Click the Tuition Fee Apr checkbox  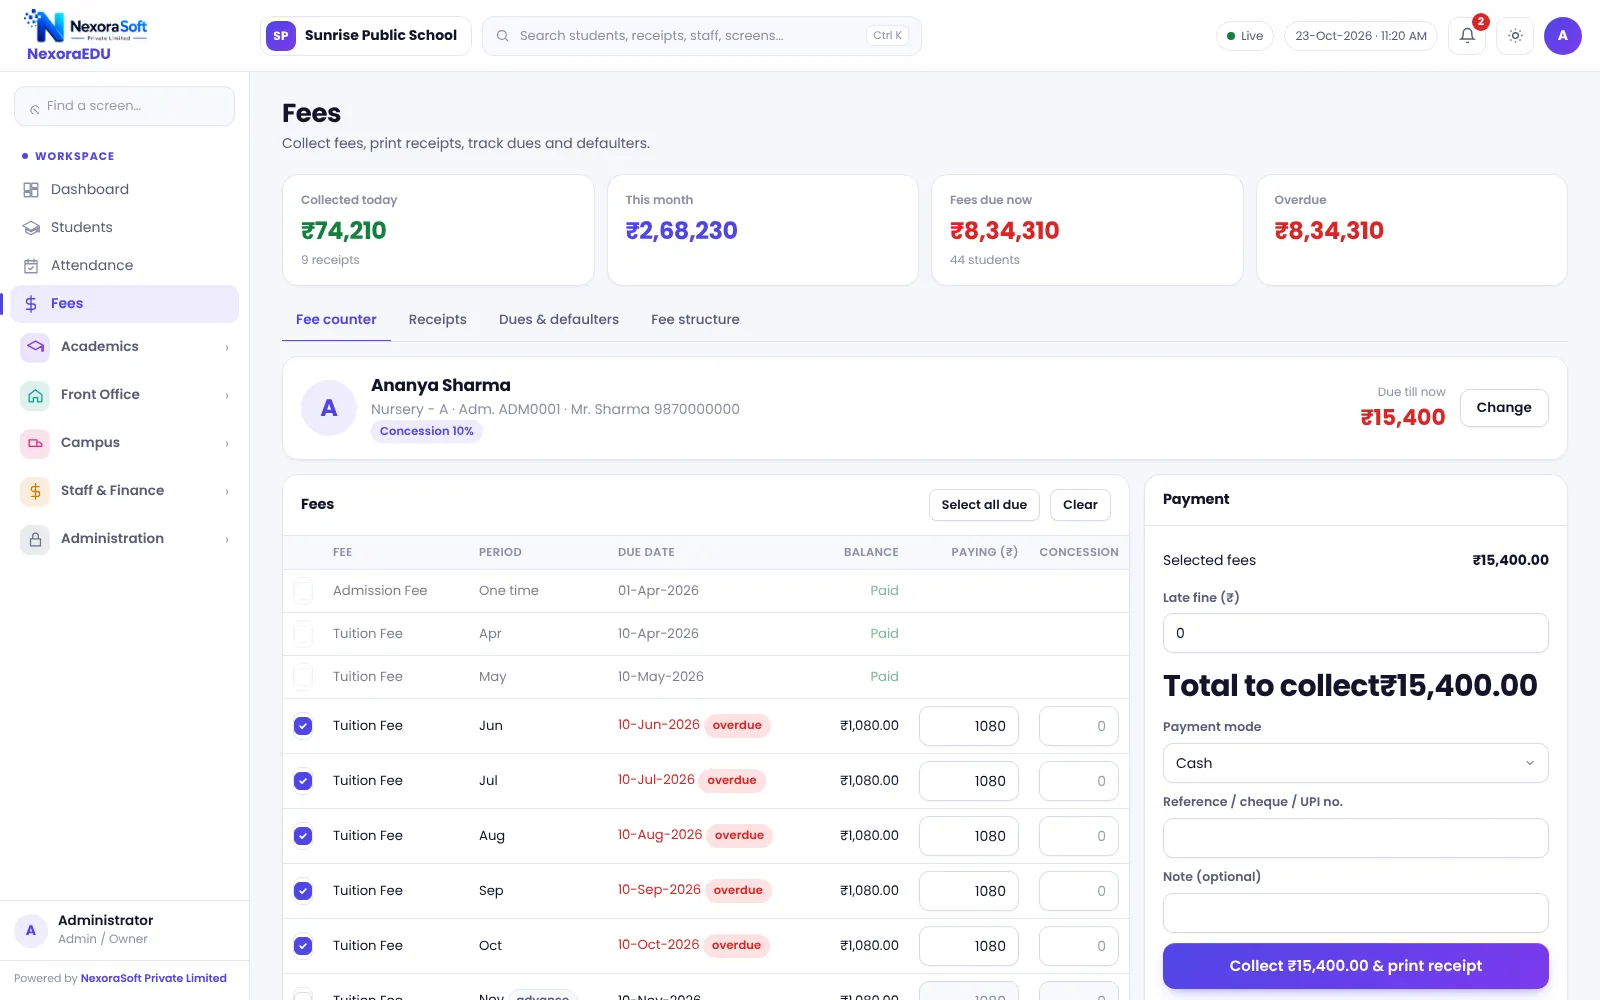(x=303, y=634)
